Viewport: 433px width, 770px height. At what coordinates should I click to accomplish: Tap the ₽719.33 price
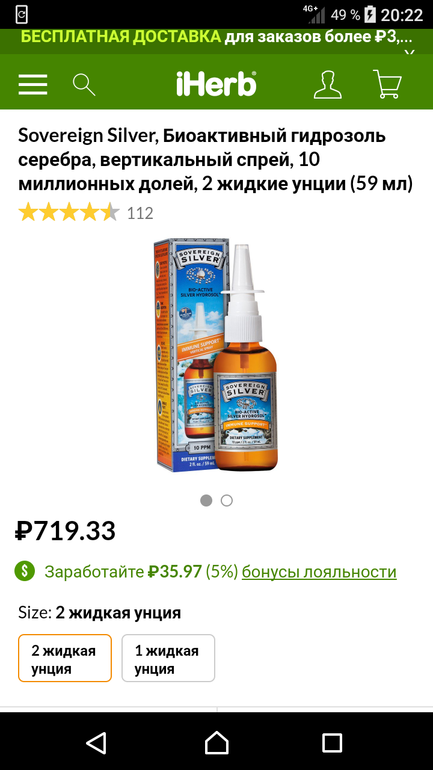(65, 531)
